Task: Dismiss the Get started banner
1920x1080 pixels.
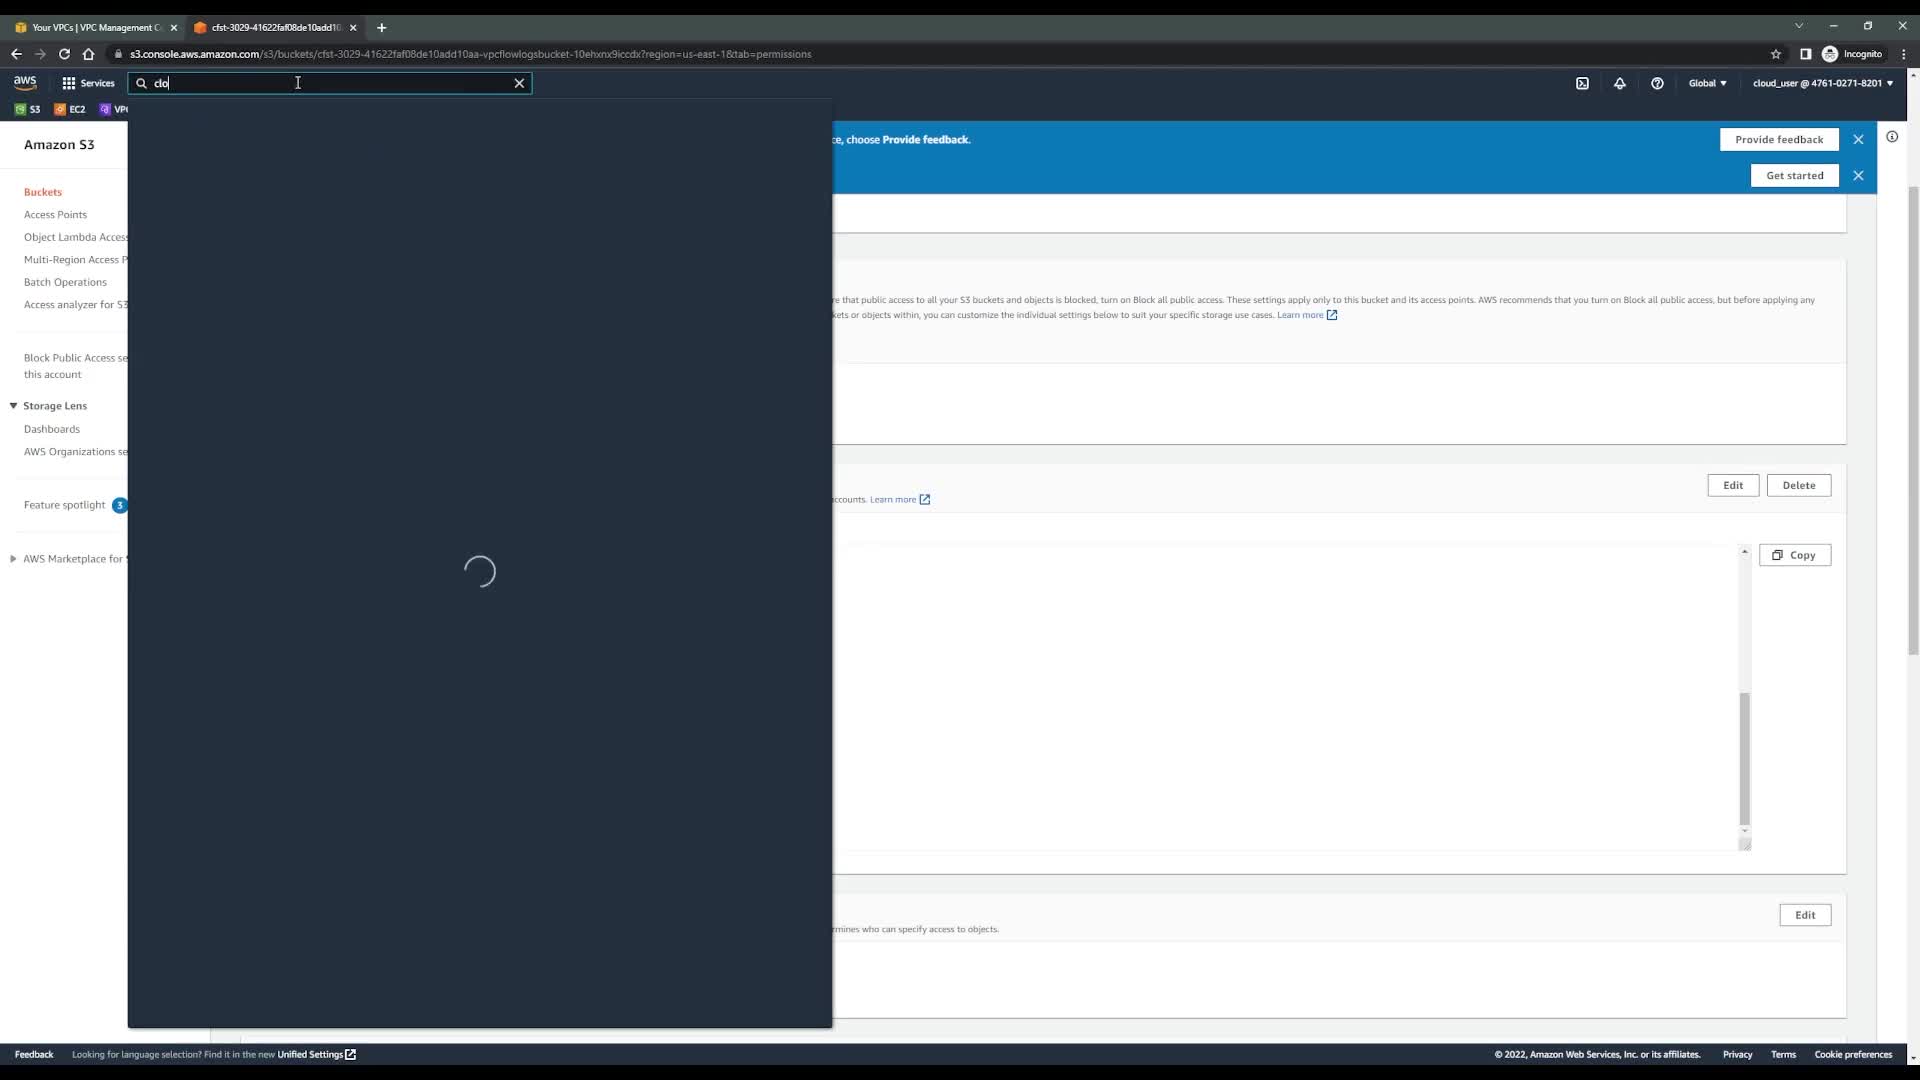Action: tap(1858, 175)
